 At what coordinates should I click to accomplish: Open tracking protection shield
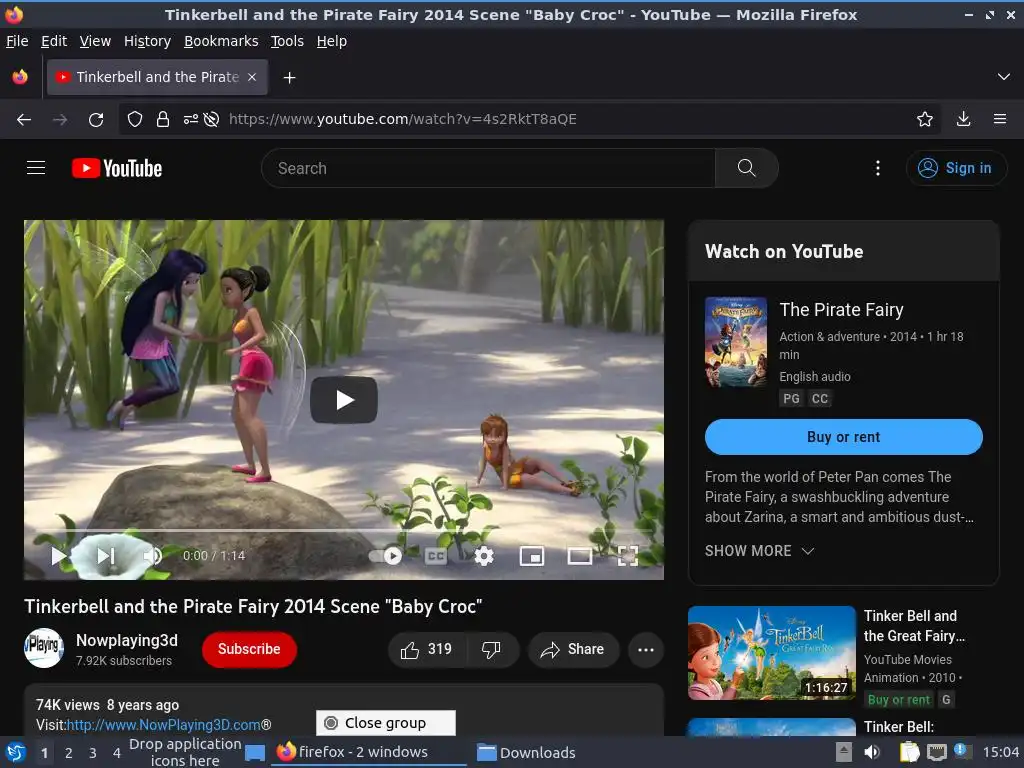135,119
